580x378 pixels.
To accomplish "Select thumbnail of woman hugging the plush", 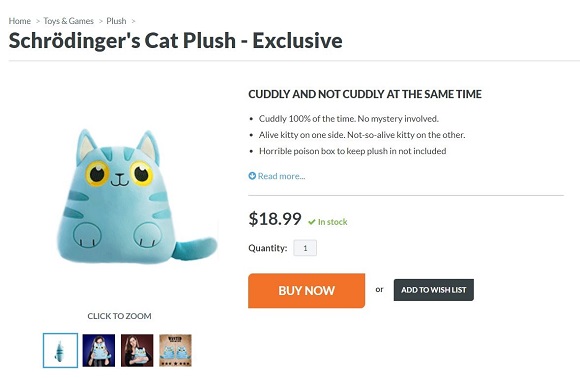I will 137,350.
